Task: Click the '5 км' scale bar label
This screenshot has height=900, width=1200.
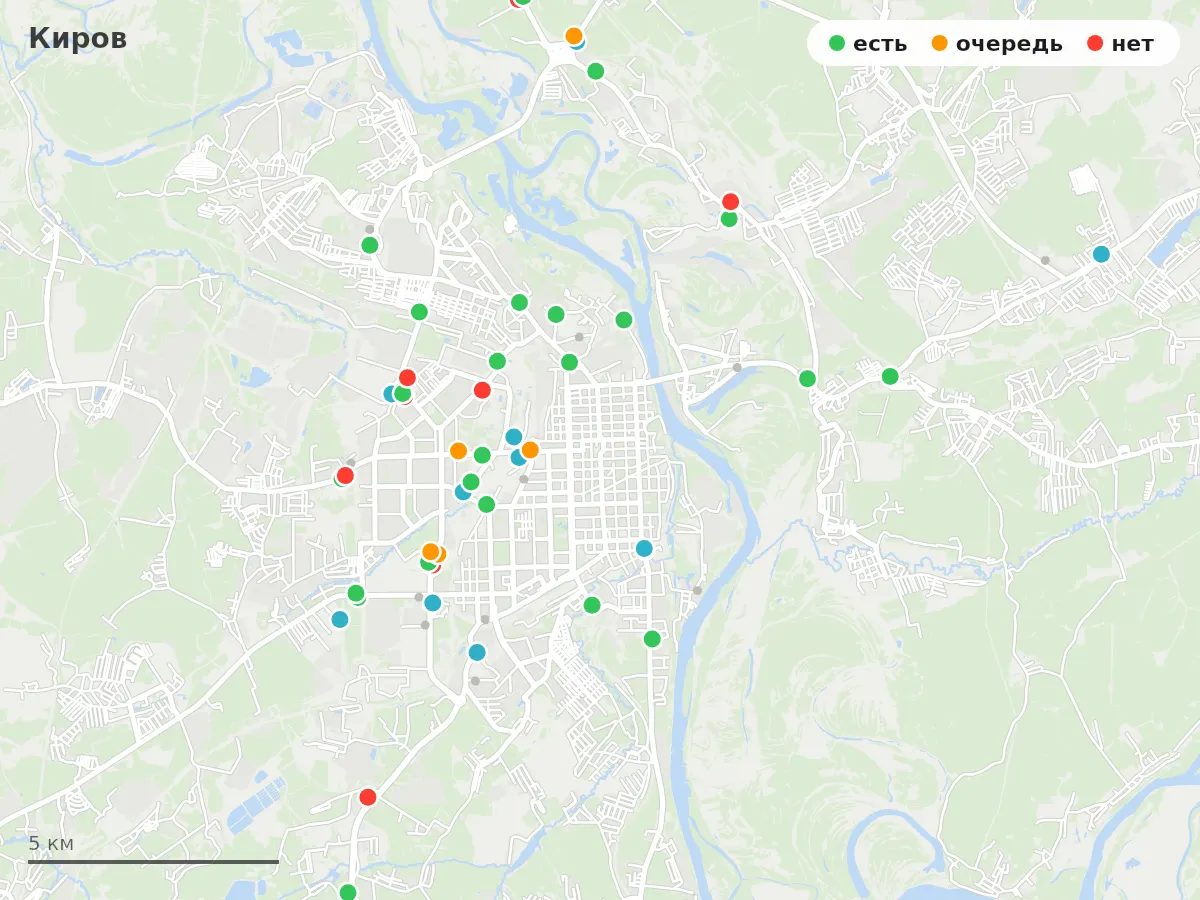Action: point(51,843)
